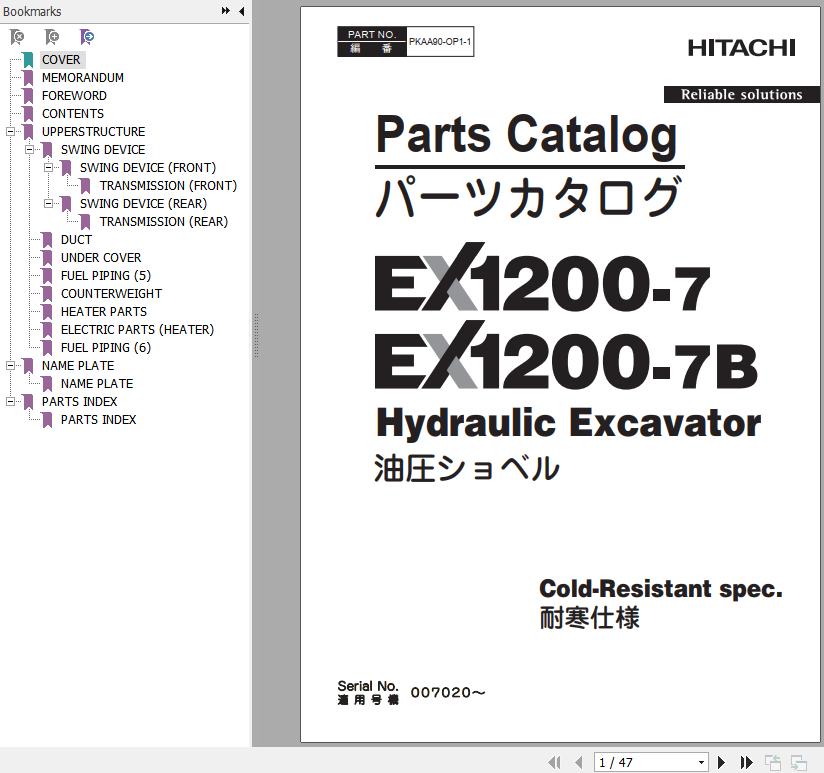Click the Hydraulic Excavator title text
The width and height of the screenshot is (824, 773).
pos(569,423)
